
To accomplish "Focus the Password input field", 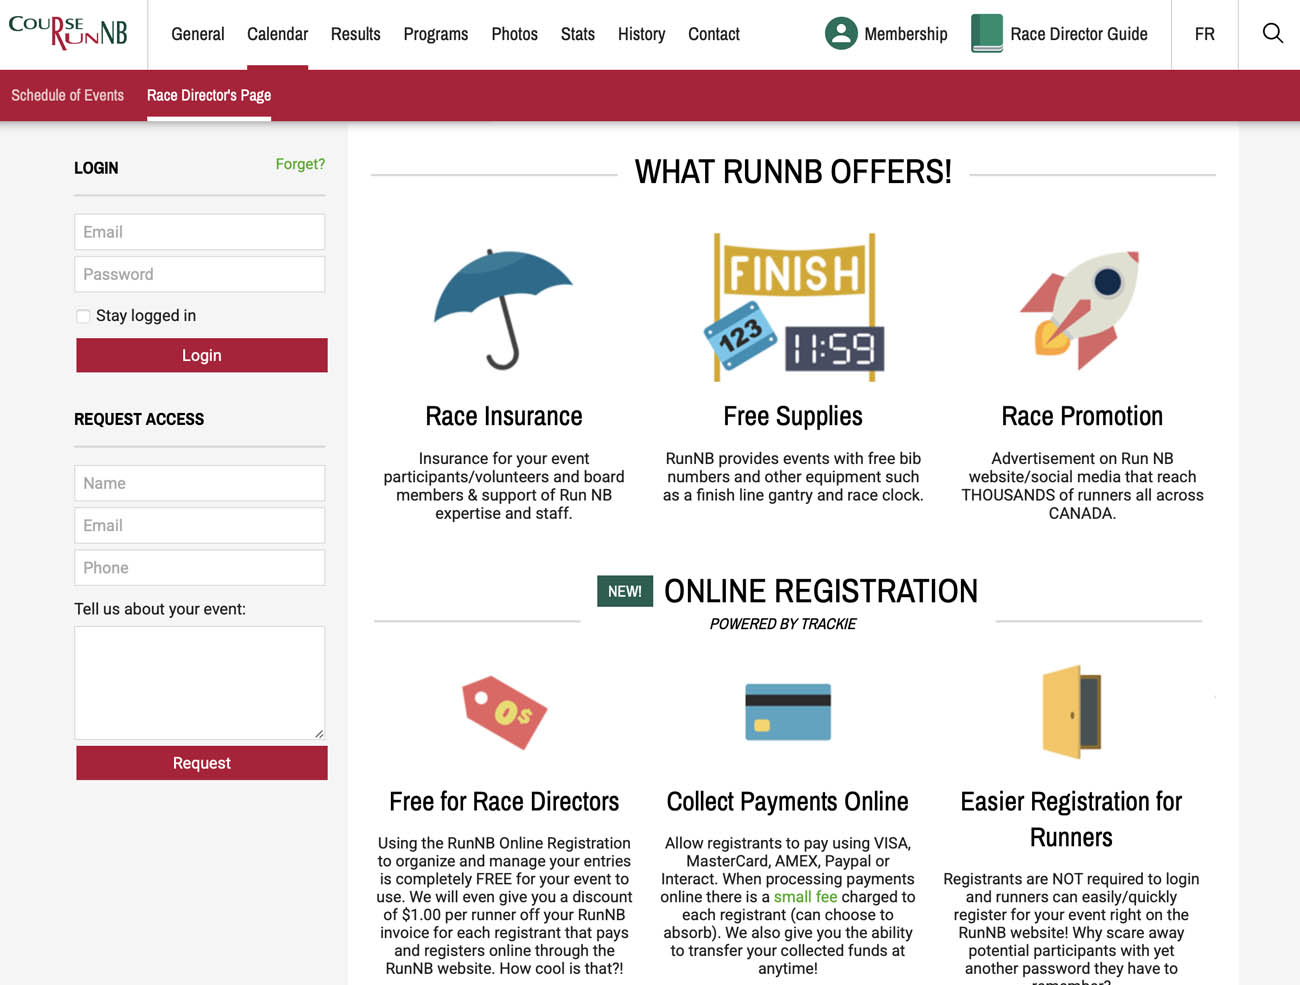I will (x=199, y=274).
